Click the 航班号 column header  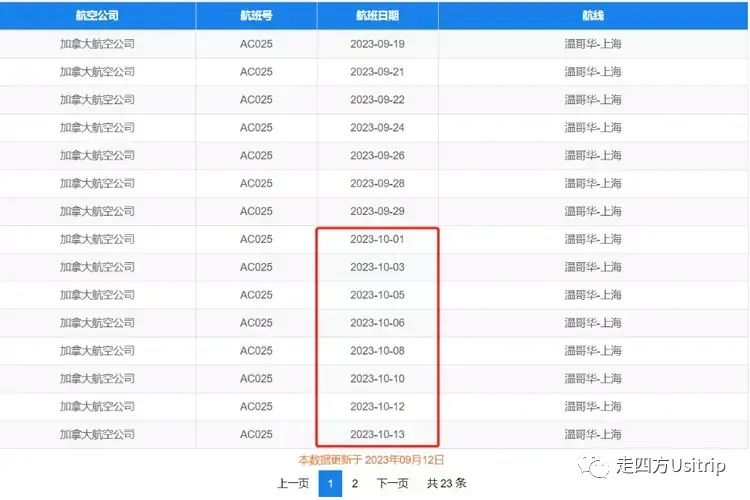pyautogui.click(x=256, y=16)
